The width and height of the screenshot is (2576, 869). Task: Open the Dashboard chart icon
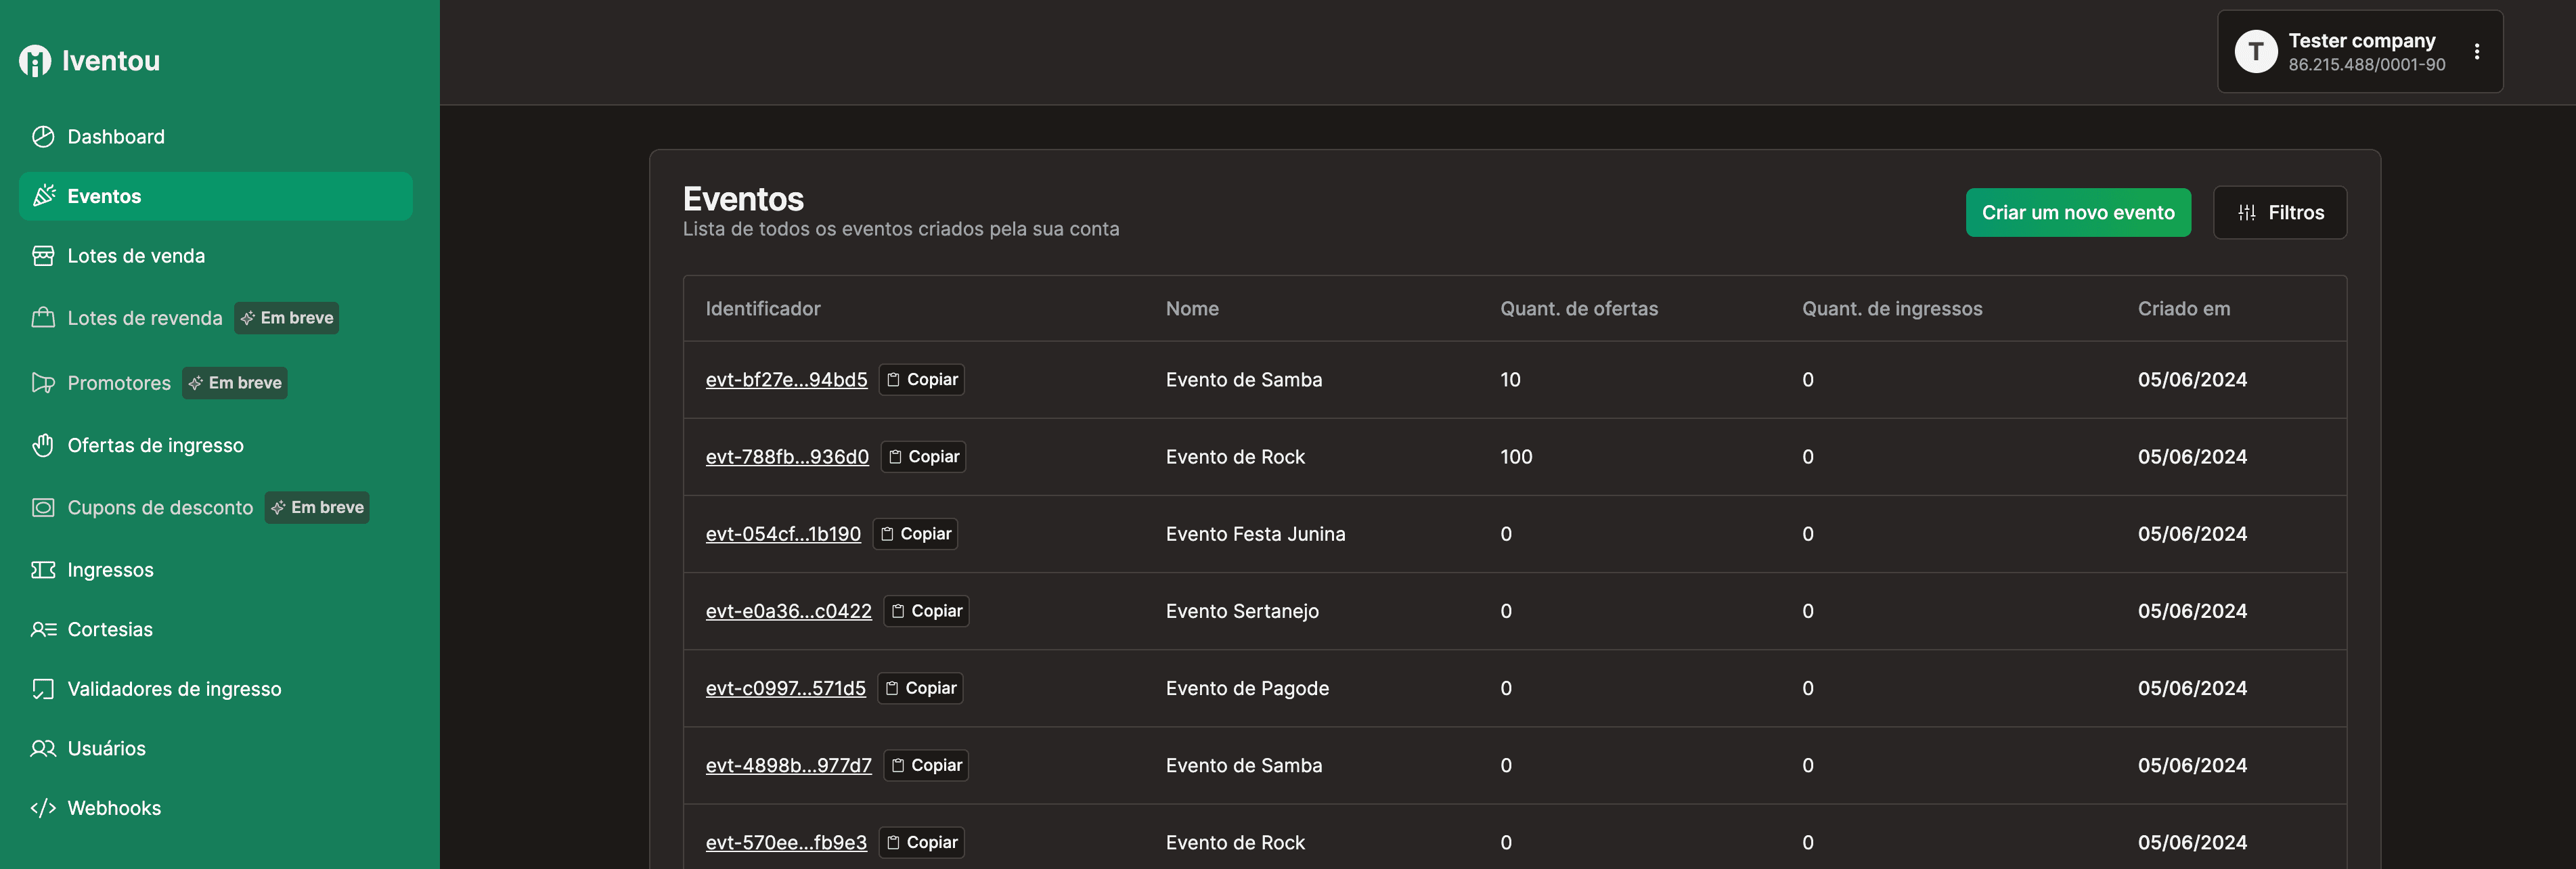(x=43, y=137)
